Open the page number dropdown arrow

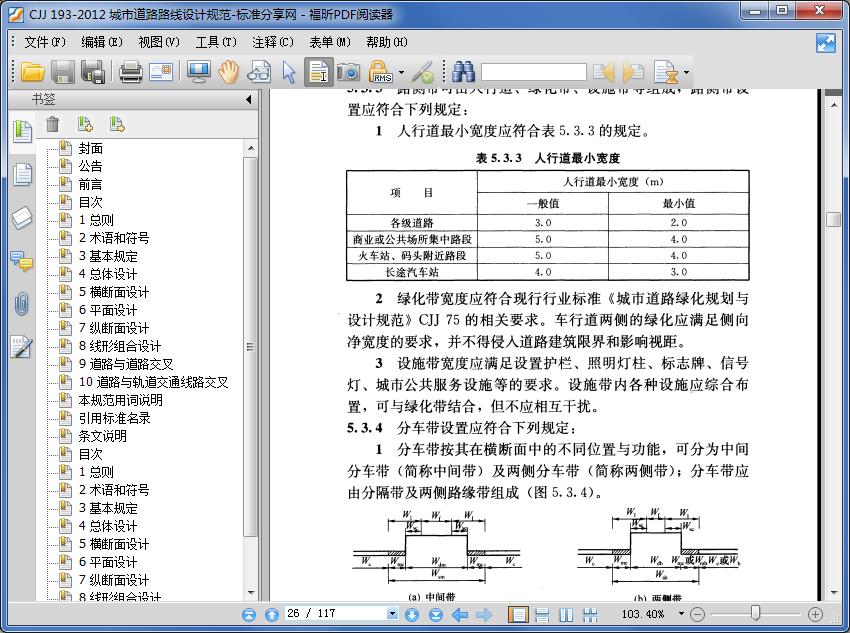point(392,613)
